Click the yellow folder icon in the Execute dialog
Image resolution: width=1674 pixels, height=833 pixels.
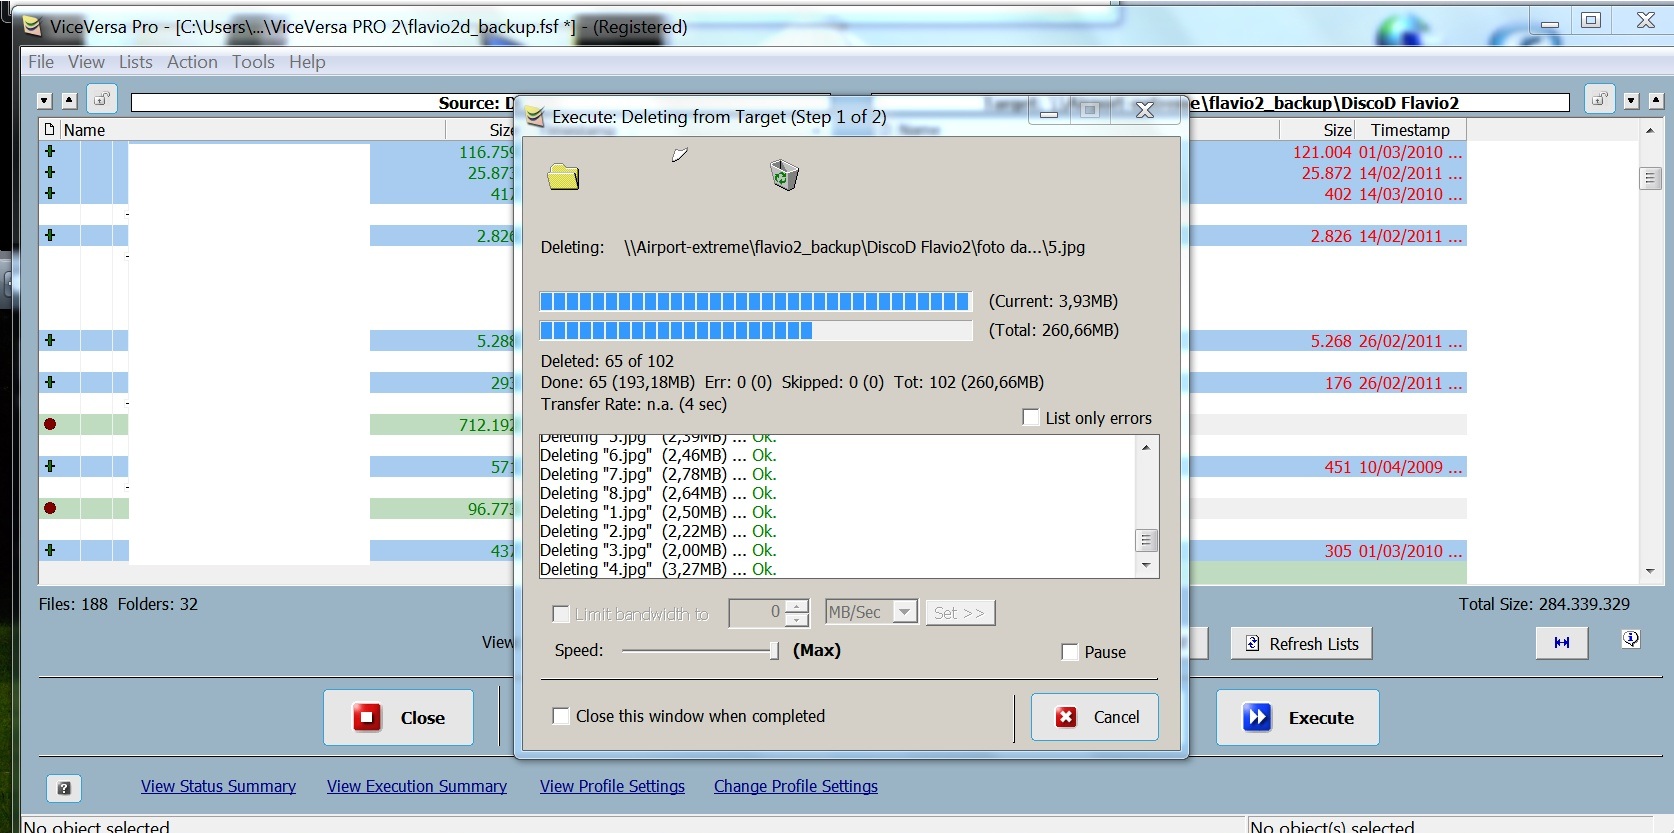pos(563,177)
